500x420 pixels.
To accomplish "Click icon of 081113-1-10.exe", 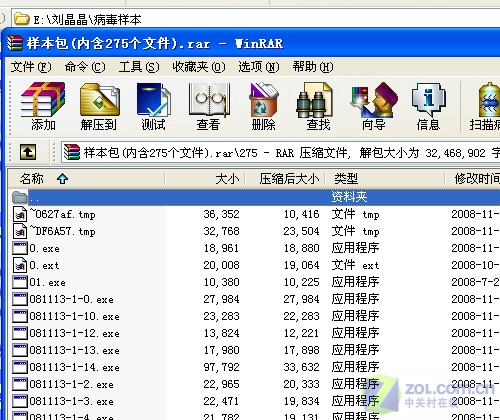I will click(x=20, y=316).
